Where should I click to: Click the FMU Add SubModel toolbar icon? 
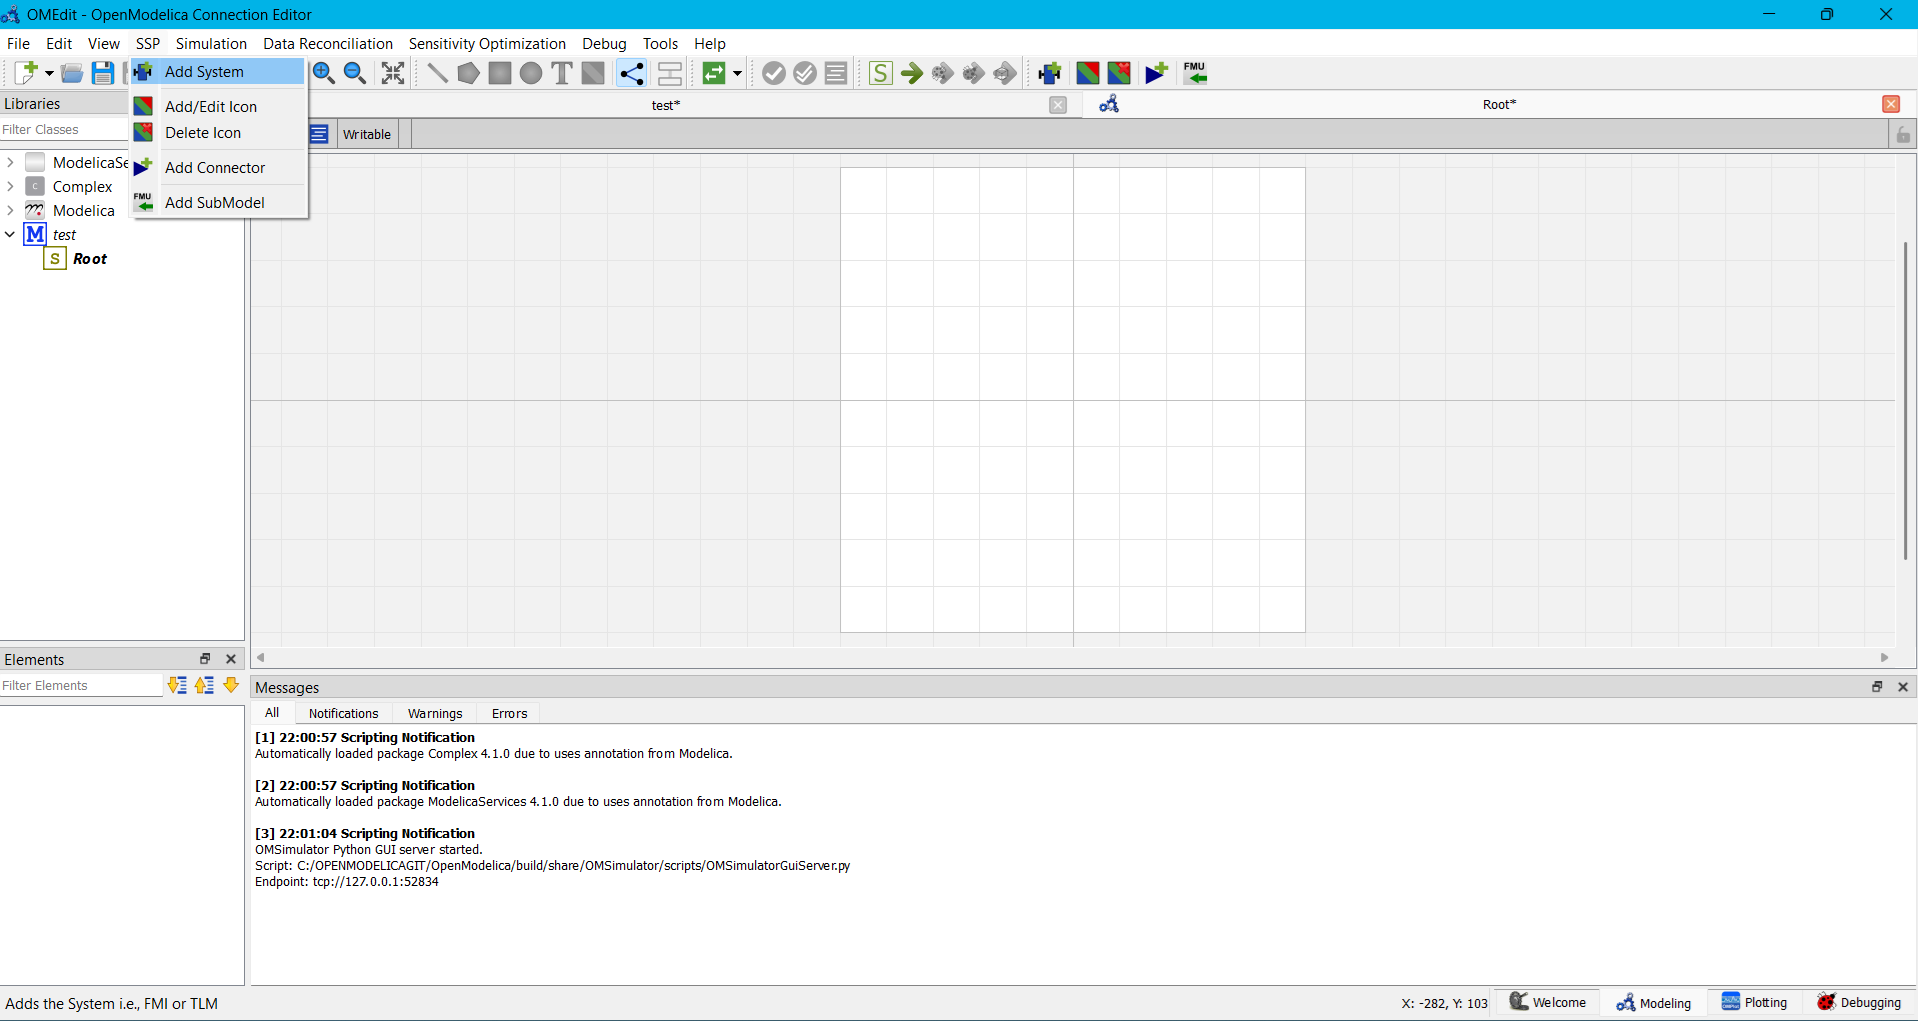coord(1195,73)
